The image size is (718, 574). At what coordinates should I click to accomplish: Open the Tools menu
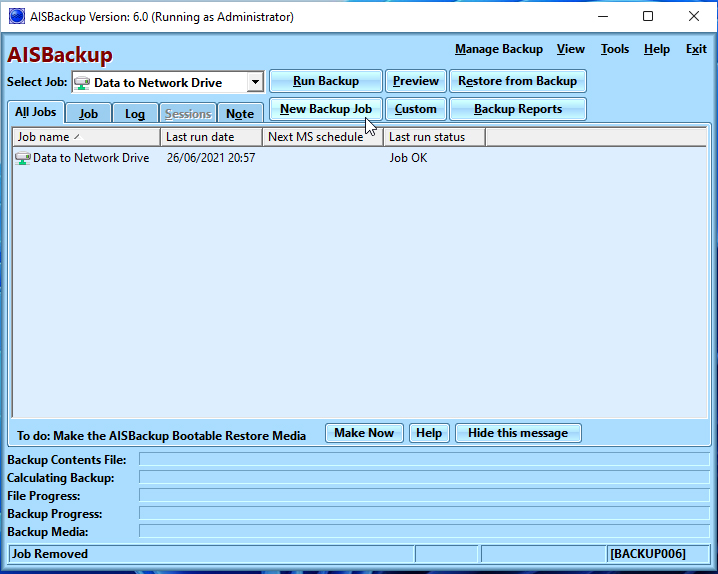[614, 49]
